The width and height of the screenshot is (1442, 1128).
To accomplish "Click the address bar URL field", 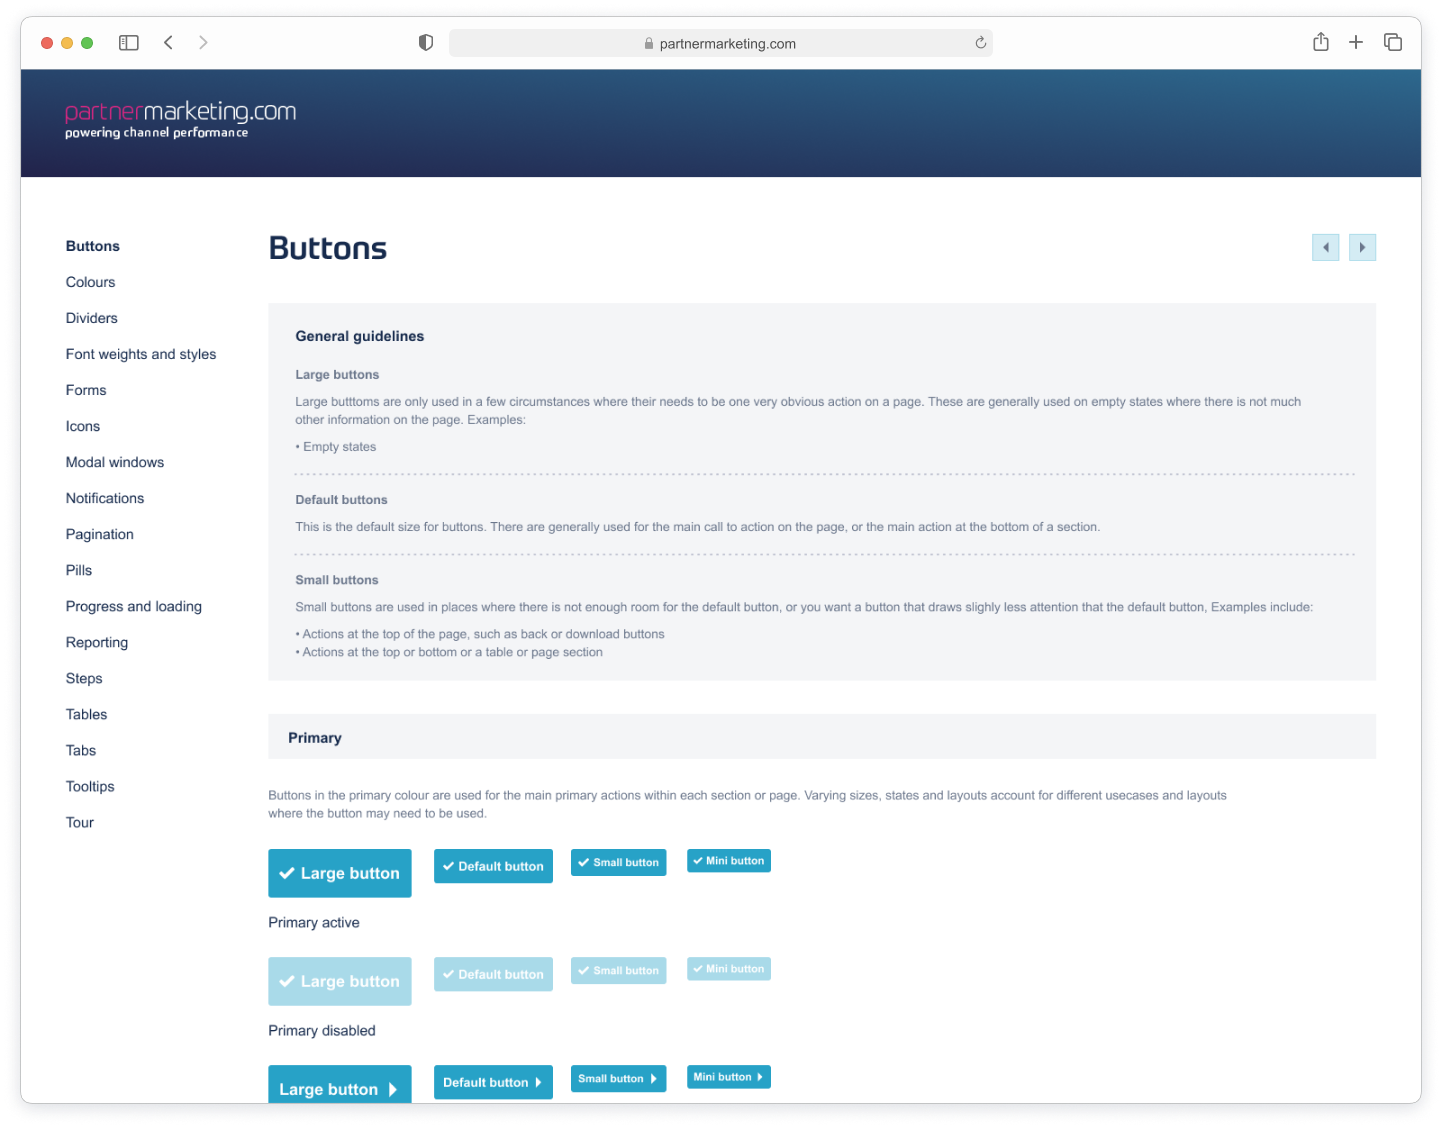I will pyautogui.click(x=720, y=43).
